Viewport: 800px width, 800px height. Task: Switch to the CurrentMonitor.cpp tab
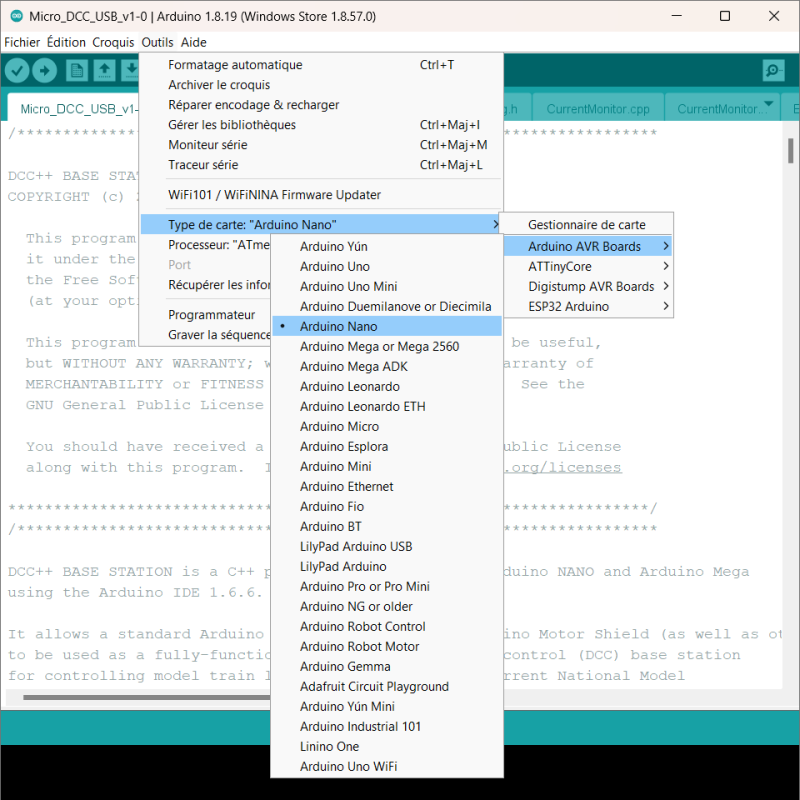click(597, 109)
